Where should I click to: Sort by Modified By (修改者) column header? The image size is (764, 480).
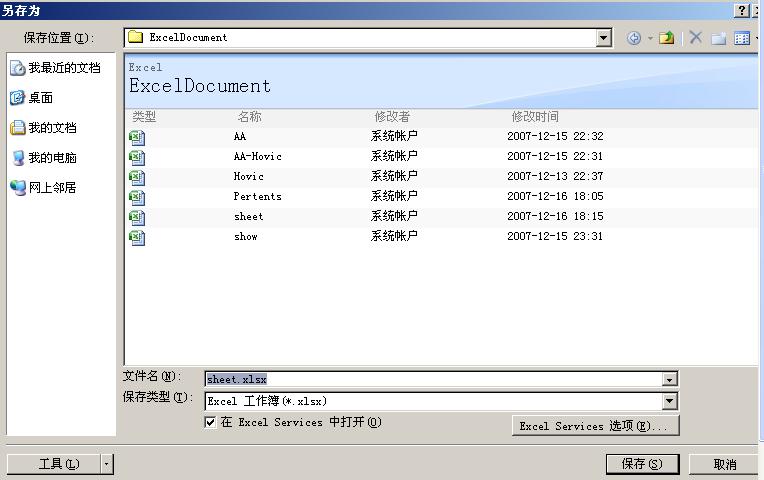click(x=392, y=116)
